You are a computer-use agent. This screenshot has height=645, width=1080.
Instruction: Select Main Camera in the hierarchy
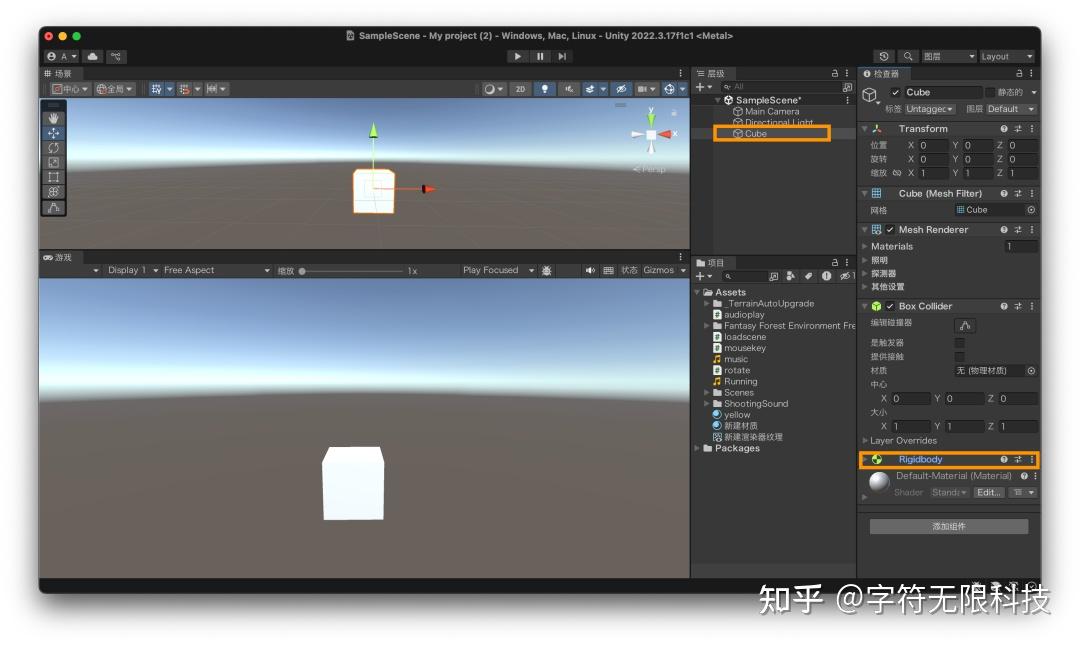771,112
